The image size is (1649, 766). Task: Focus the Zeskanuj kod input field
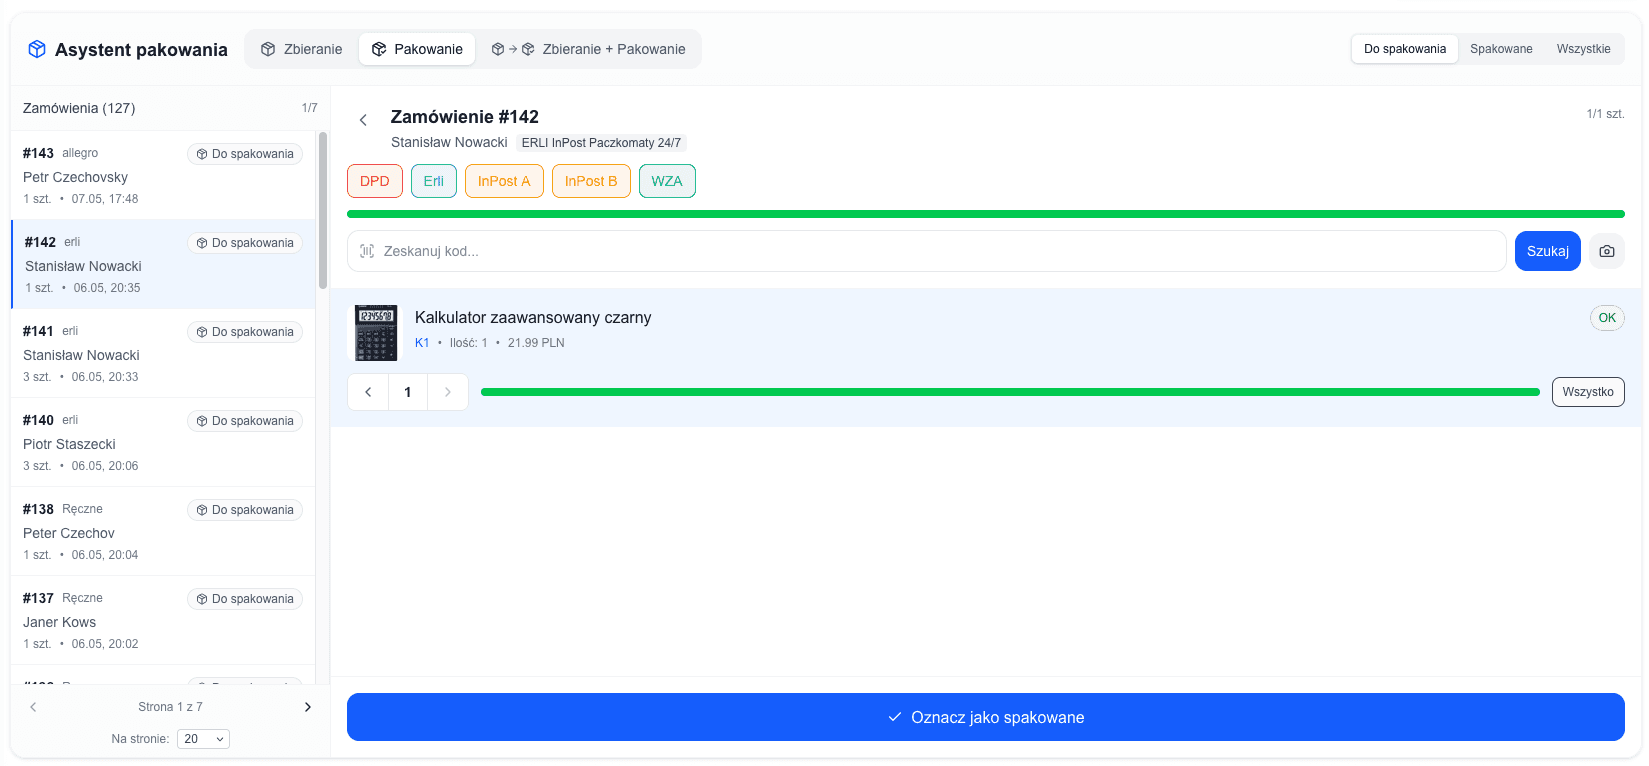[x=926, y=251]
